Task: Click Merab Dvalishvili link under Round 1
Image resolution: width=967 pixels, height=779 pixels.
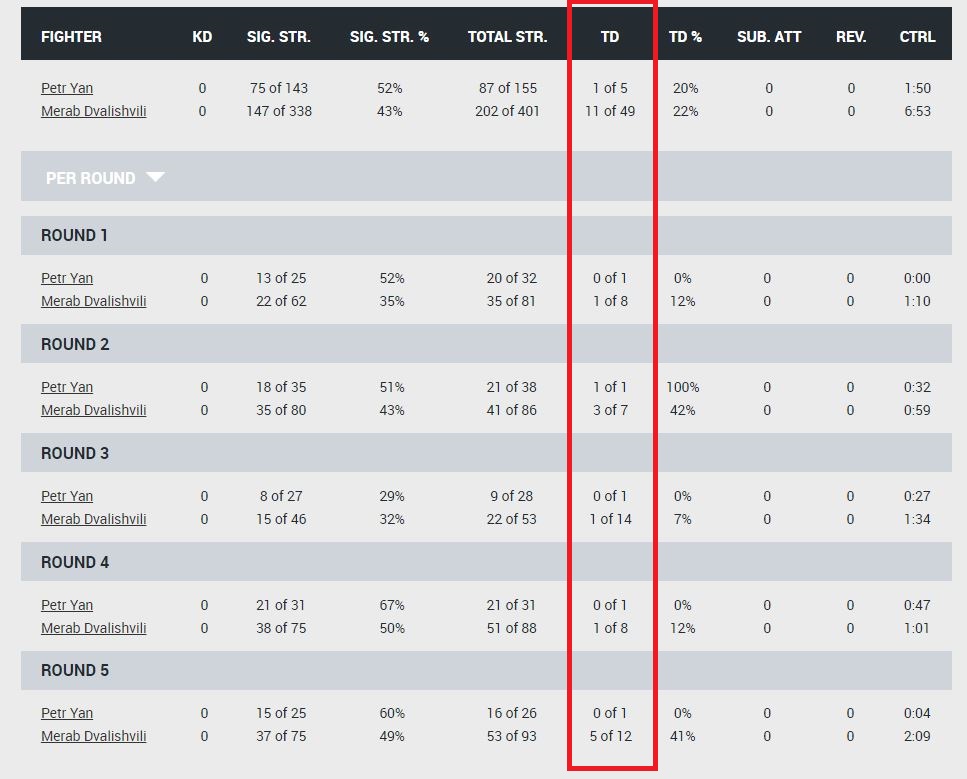Action: click(x=94, y=301)
